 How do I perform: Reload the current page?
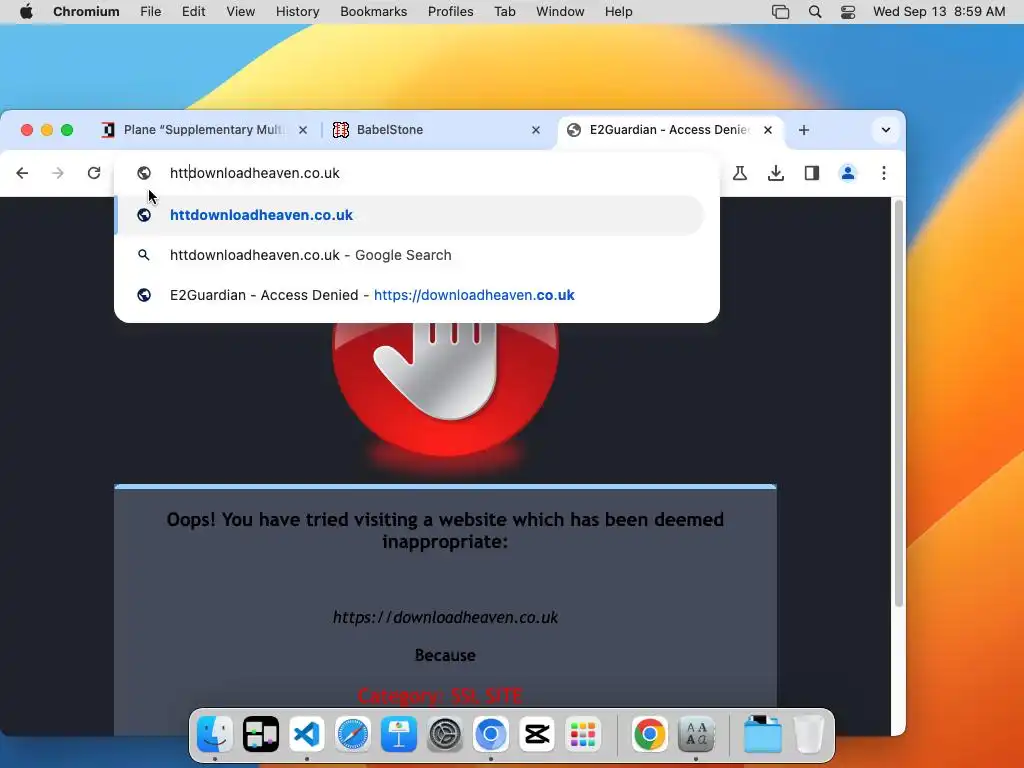click(x=94, y=173)
